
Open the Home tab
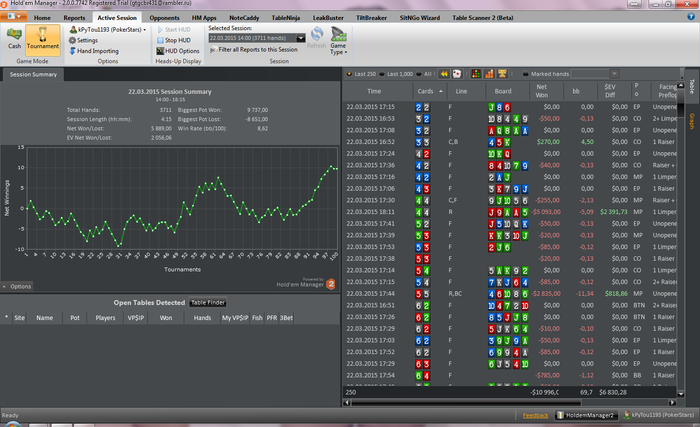pos(42,18)
